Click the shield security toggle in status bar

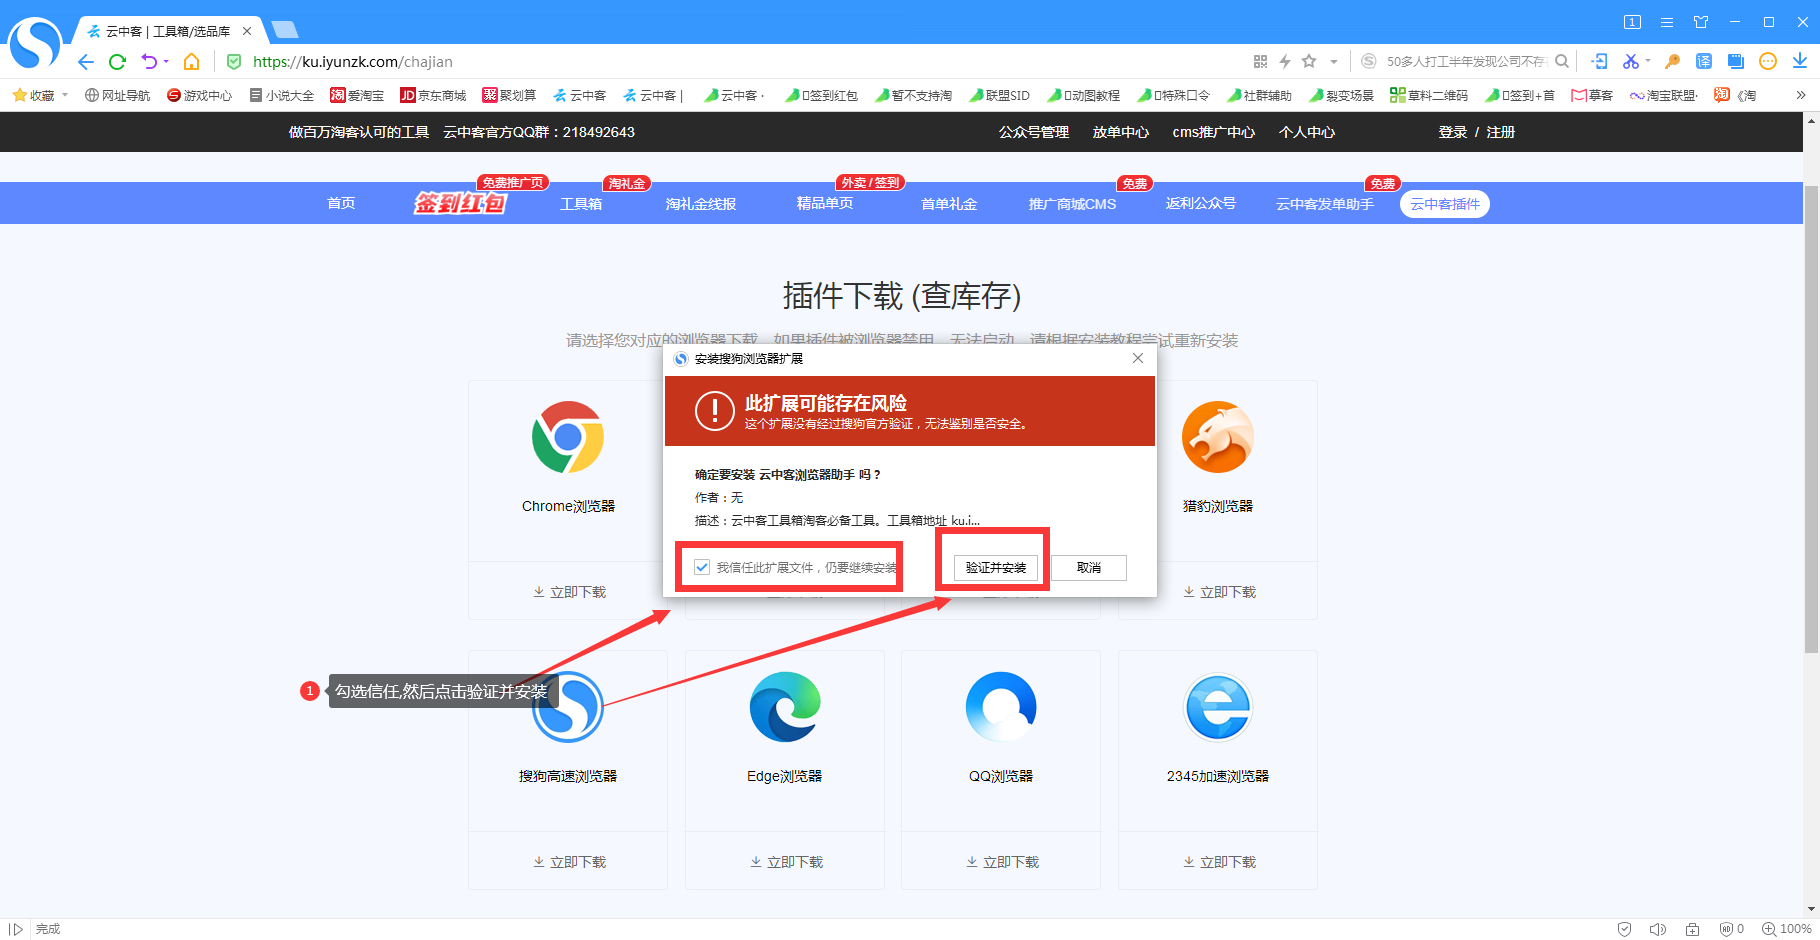point(1624,928)
